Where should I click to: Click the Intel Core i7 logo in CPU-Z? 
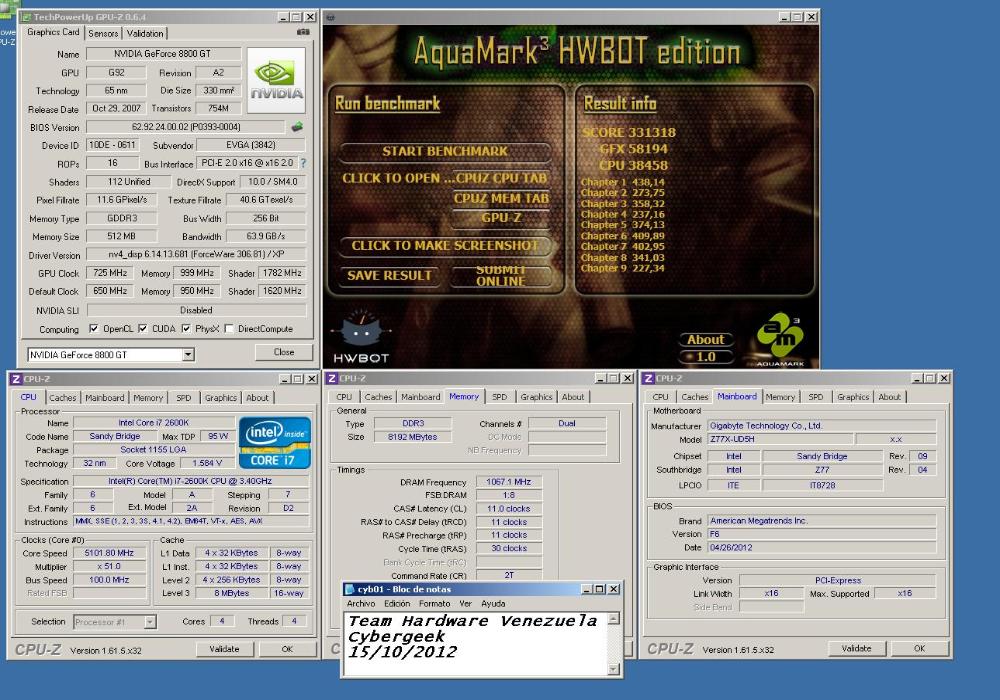[x=275, y=442]
